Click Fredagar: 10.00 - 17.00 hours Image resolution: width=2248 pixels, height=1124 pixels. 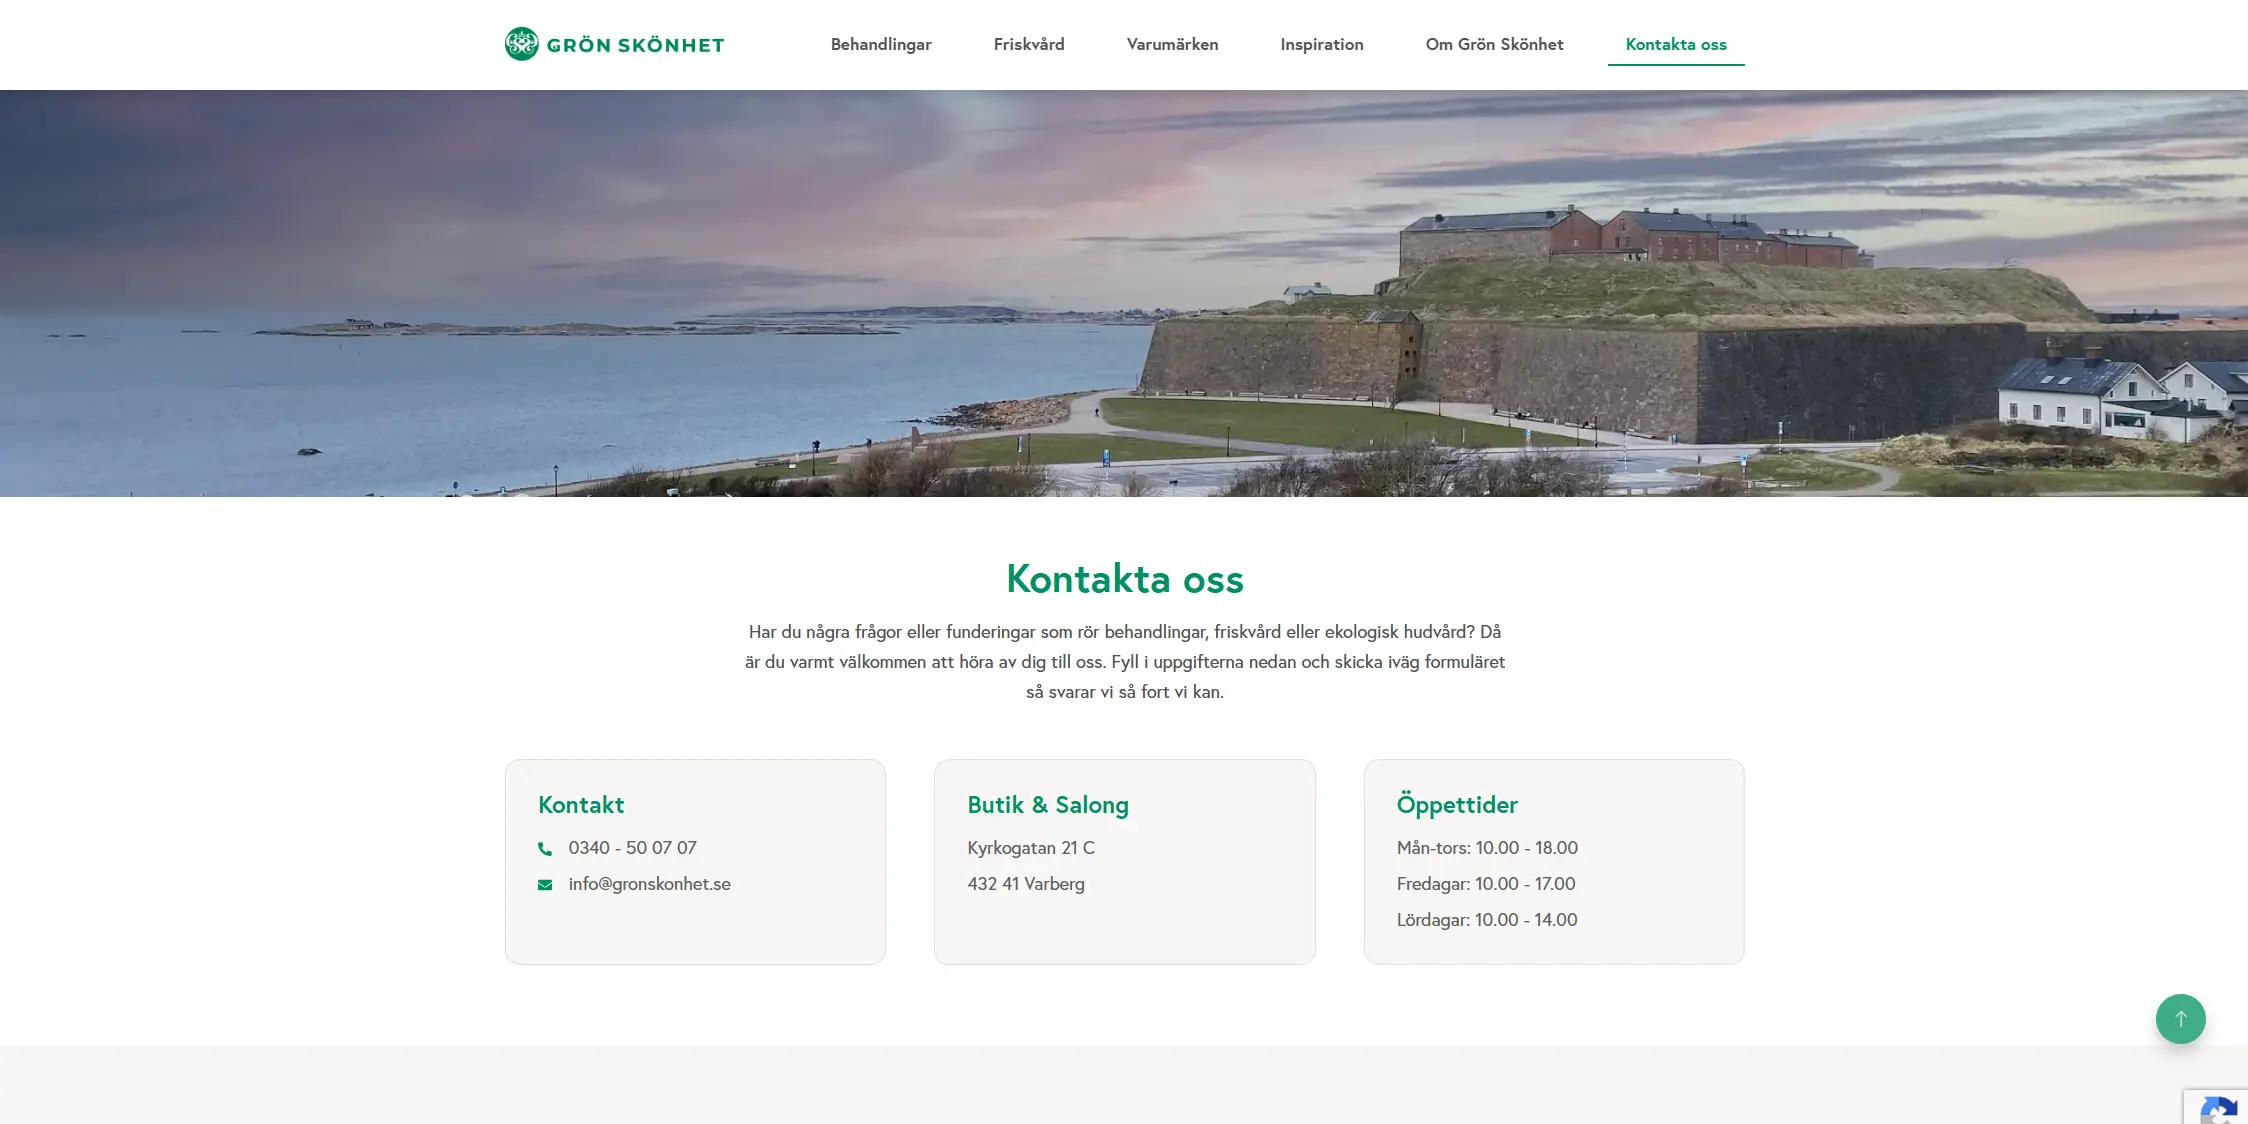coord(1486,884)
